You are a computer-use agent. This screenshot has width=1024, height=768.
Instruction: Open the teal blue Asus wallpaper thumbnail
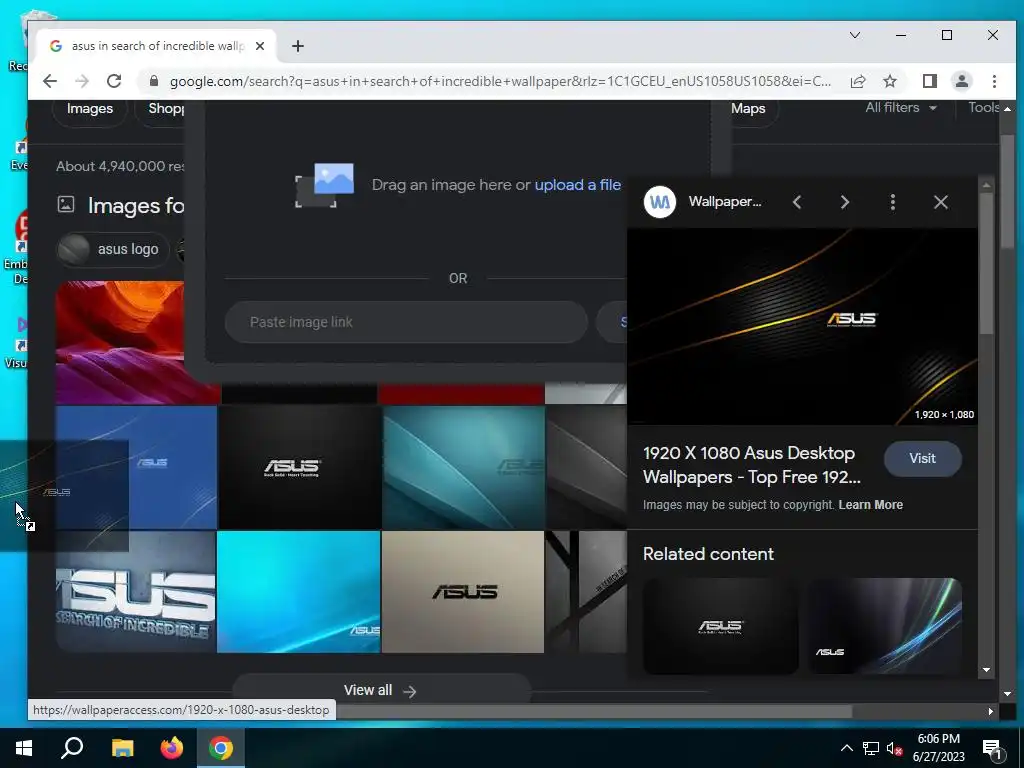[464, 467]
